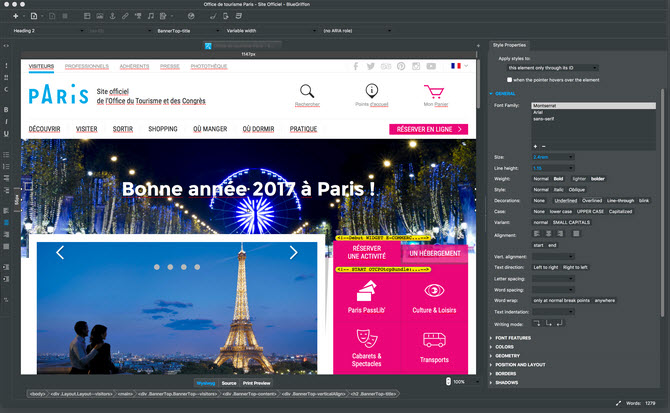
Task: Insert a table via toolbar icon
Action: [87, 16]
